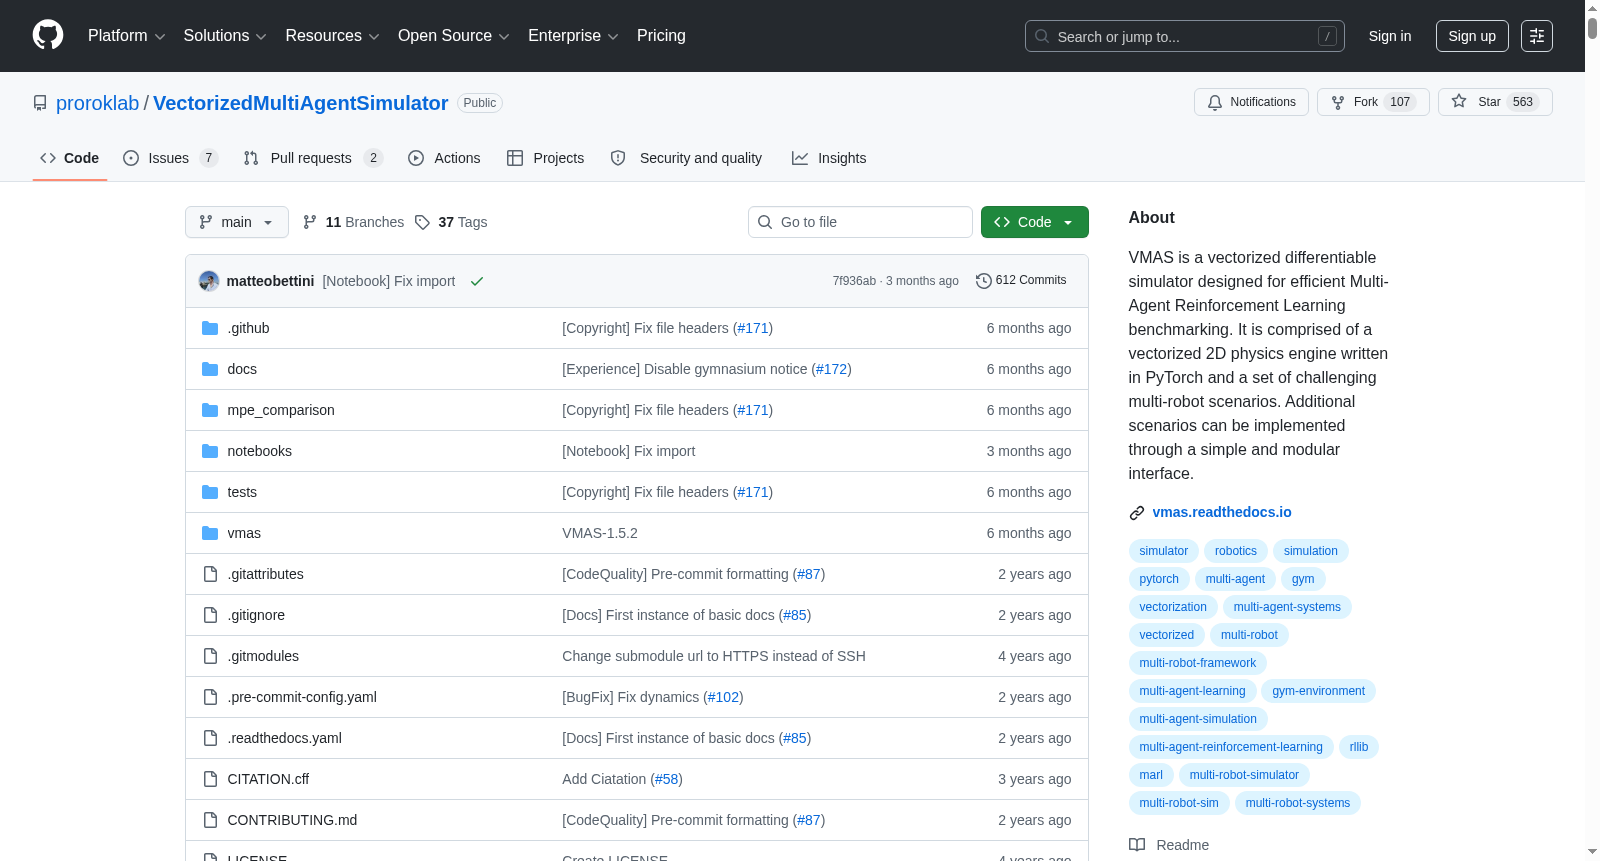Click matteobettini's avatar image
Image resolution: width=1600 pixels, height=861 pixels.
tap(209, 281)
